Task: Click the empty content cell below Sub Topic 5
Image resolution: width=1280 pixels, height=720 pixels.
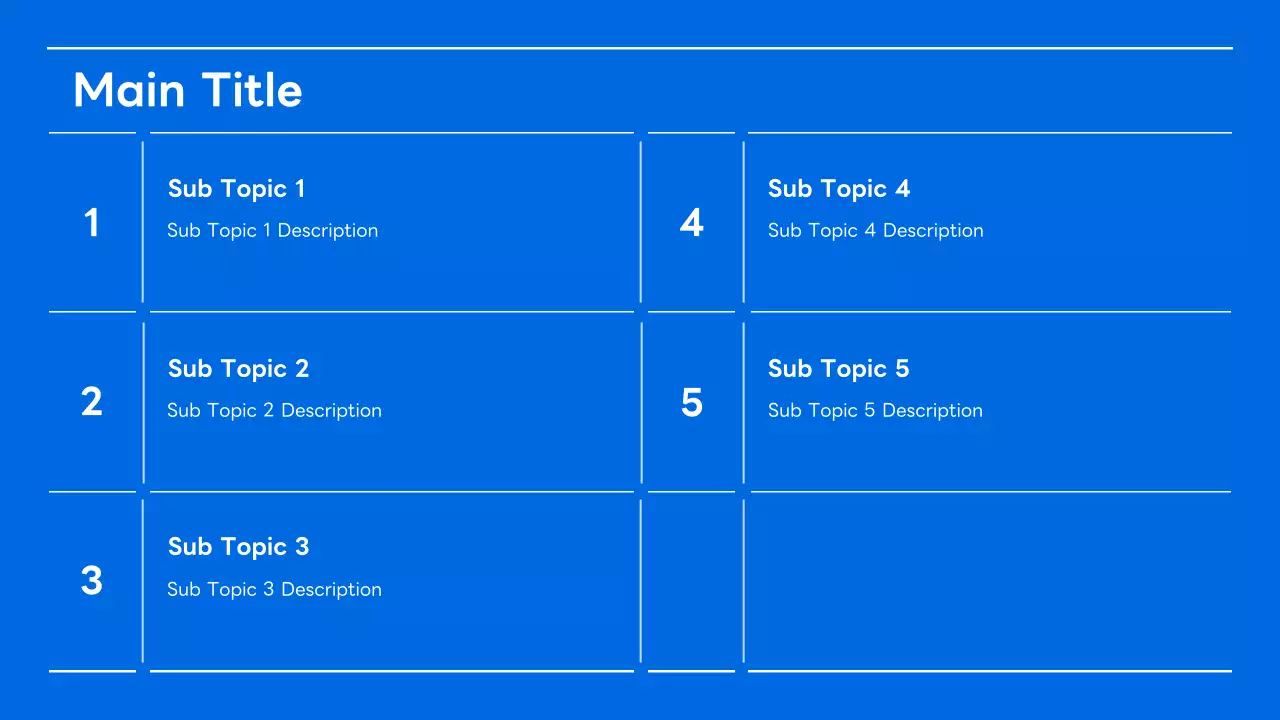Action: [x=988, y=581]
